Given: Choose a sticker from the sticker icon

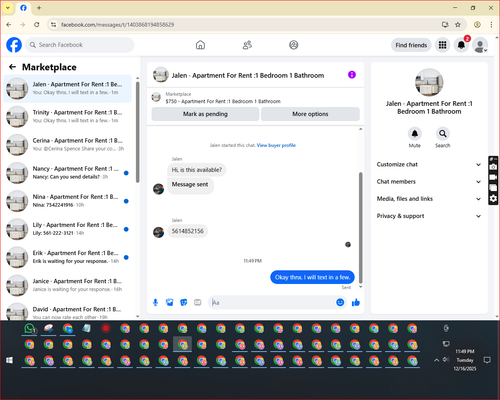Looking at the screenshot, I should point(184,302).
